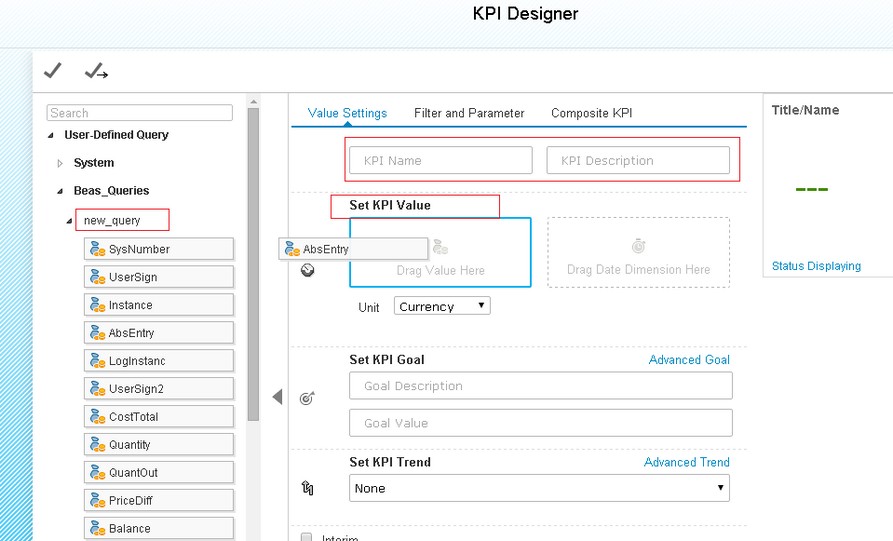Click the KPI goal target icon
The width and height of the screenshot is (893, 541).
click(x=308, y=398)
